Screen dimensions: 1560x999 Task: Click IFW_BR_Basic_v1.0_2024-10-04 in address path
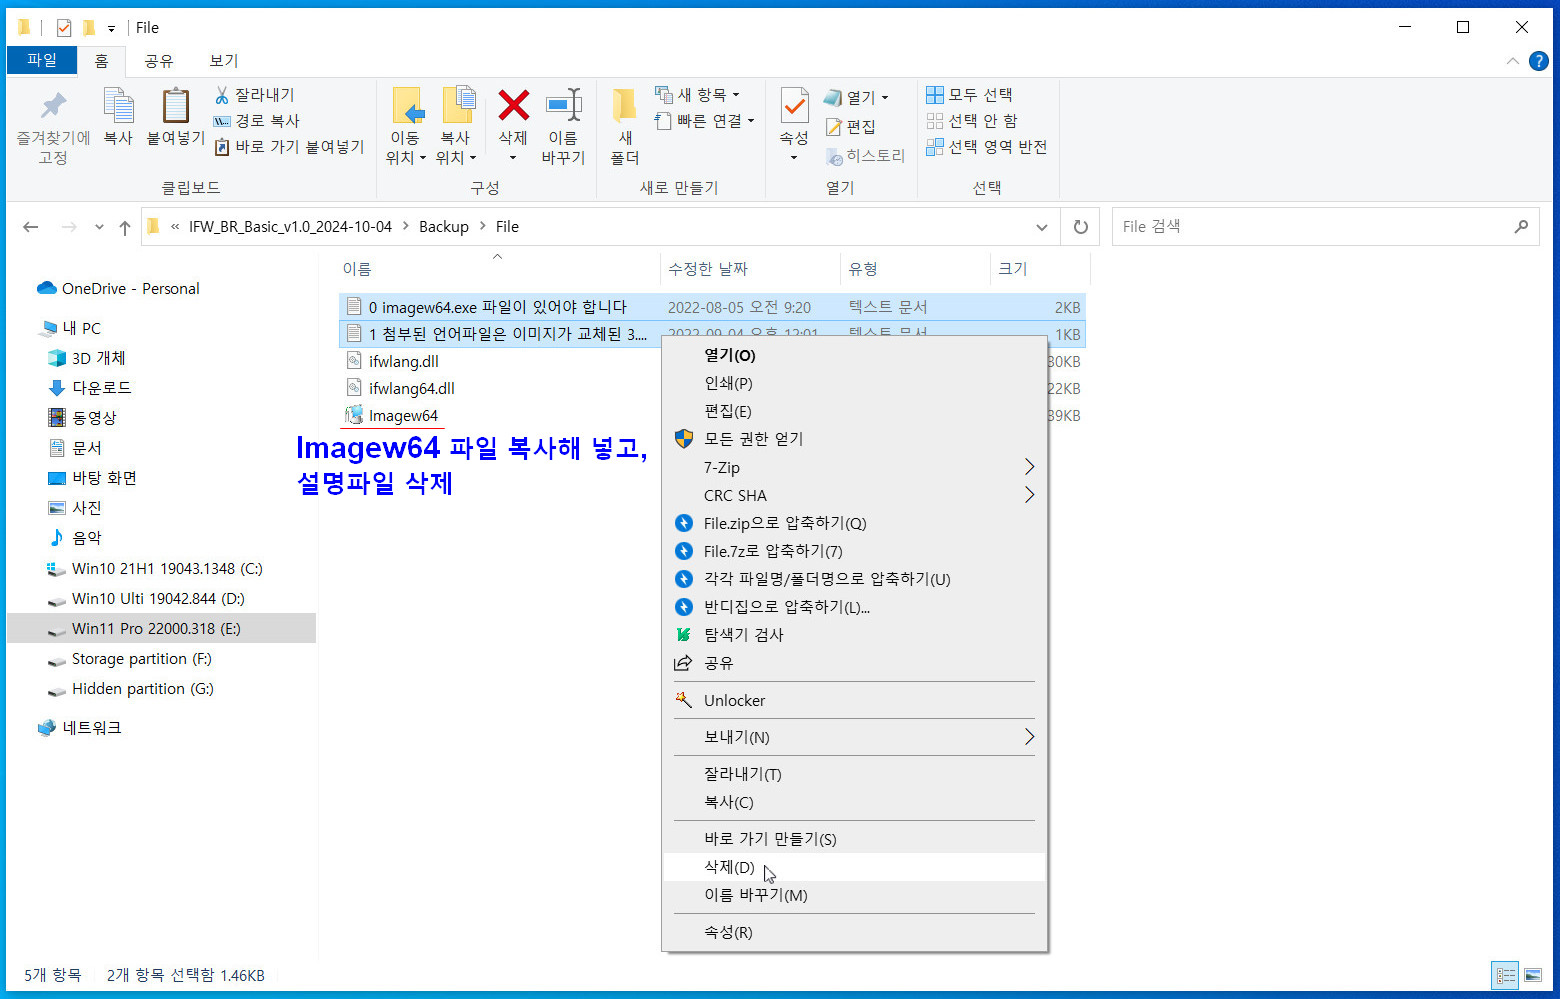point(290,227)
